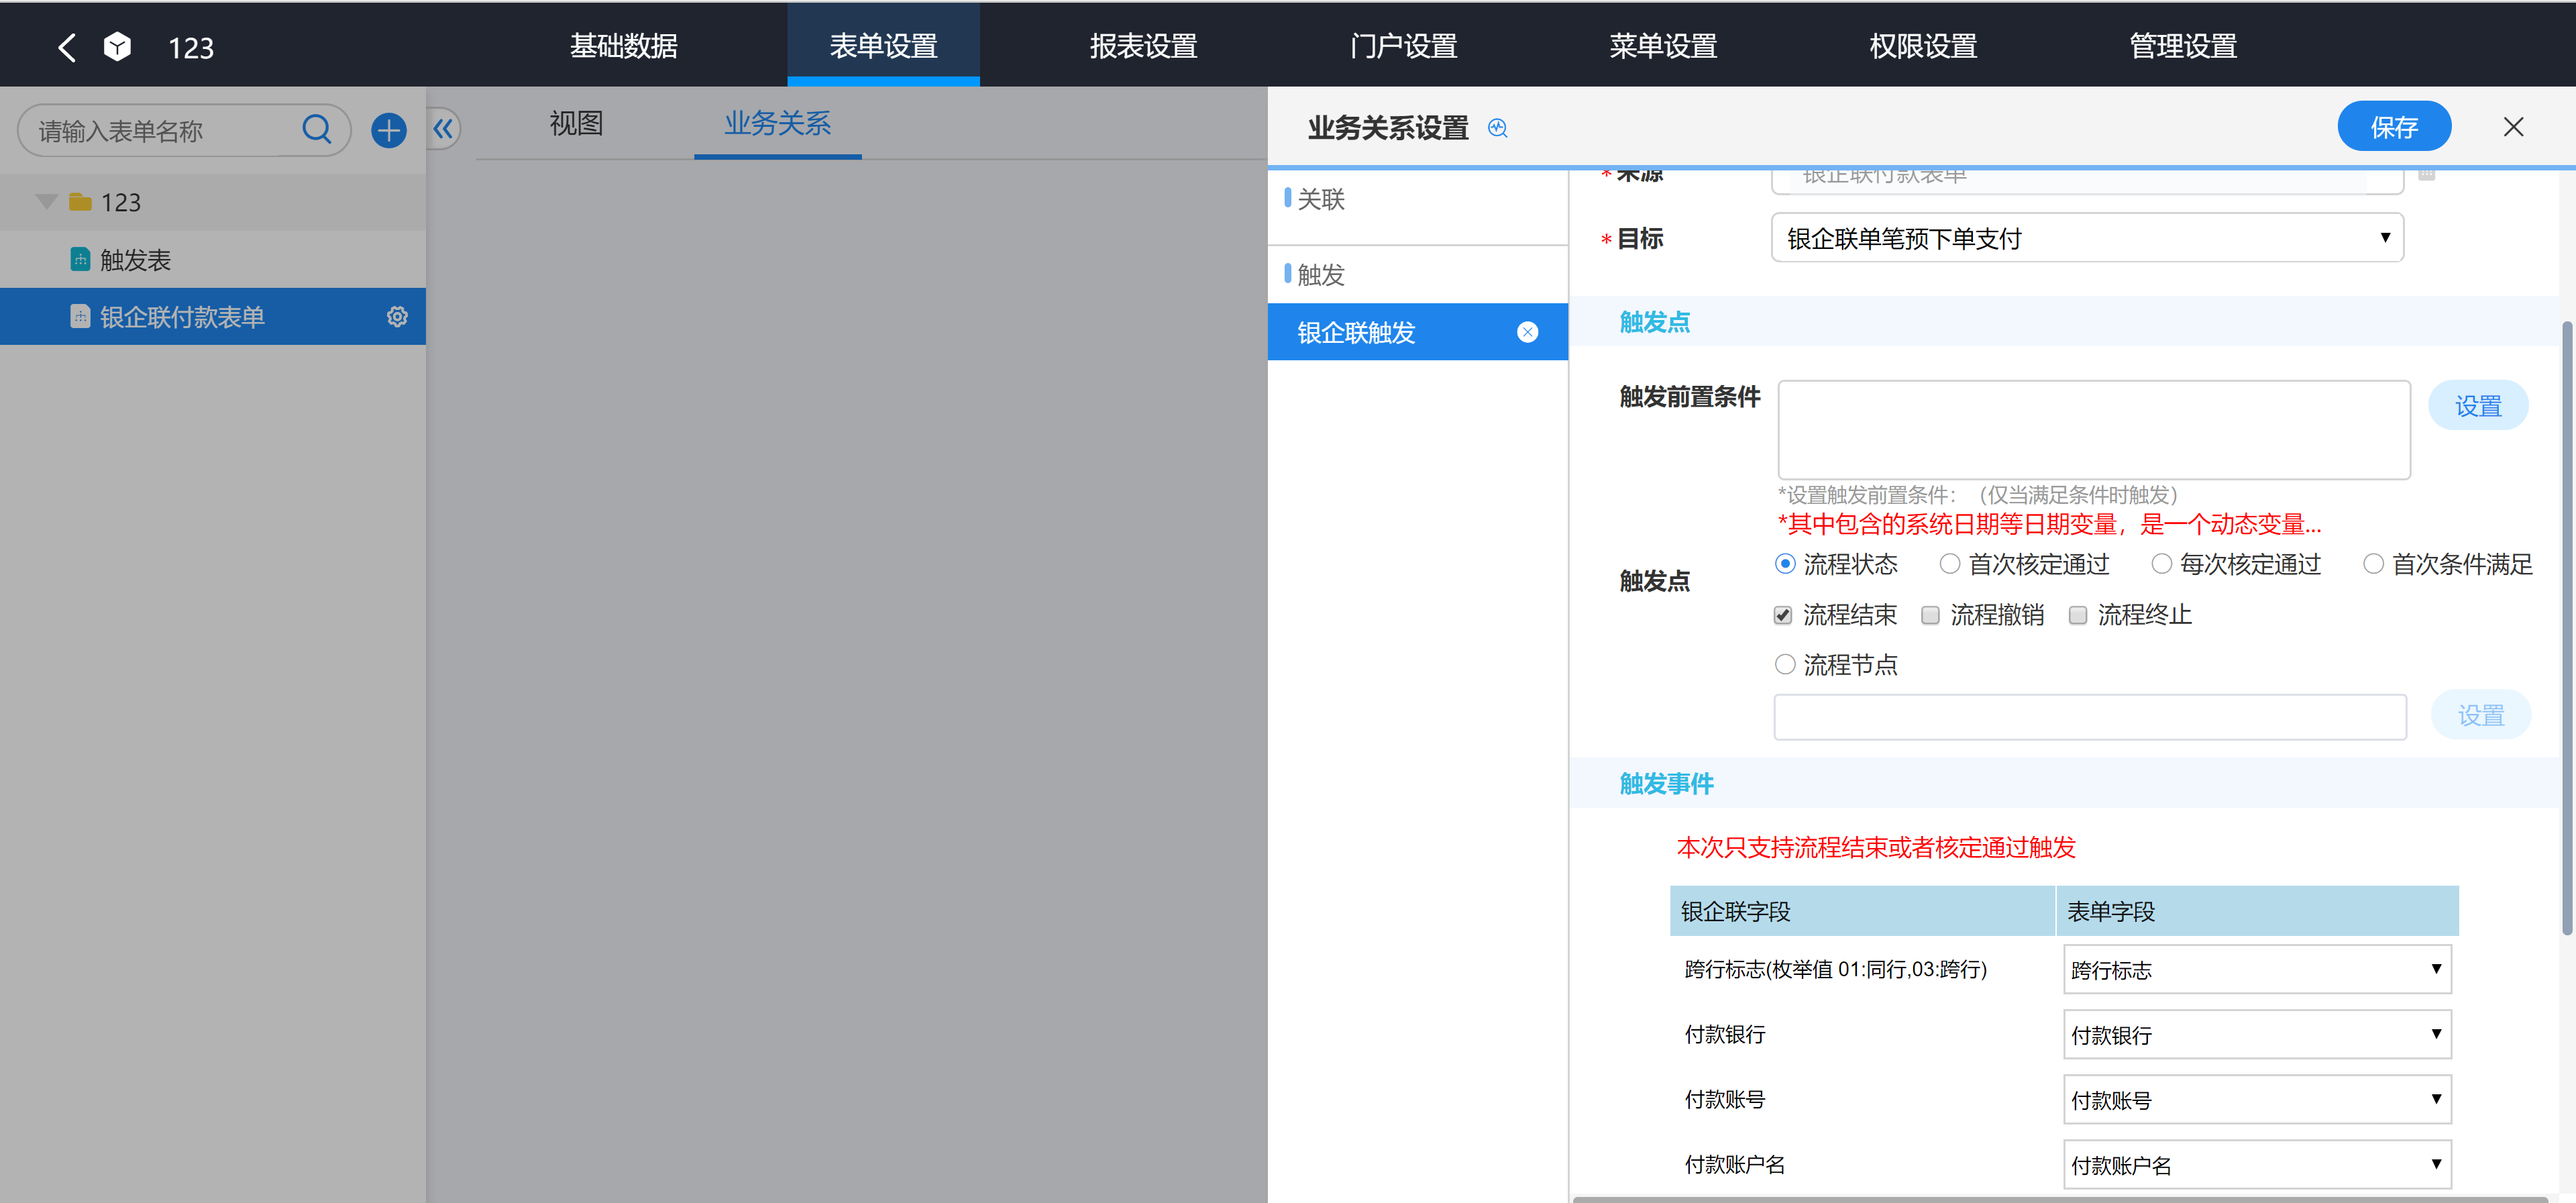This screenshot has width=2576, height=1203.
Task: Click the cube application logo icon
Action: tap(117, 47)
